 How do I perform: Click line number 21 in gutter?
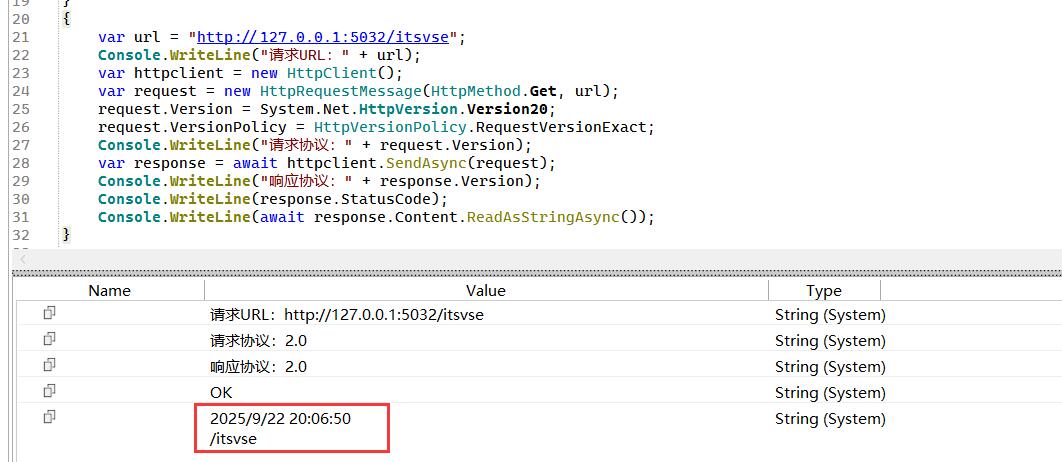point(20,37)
